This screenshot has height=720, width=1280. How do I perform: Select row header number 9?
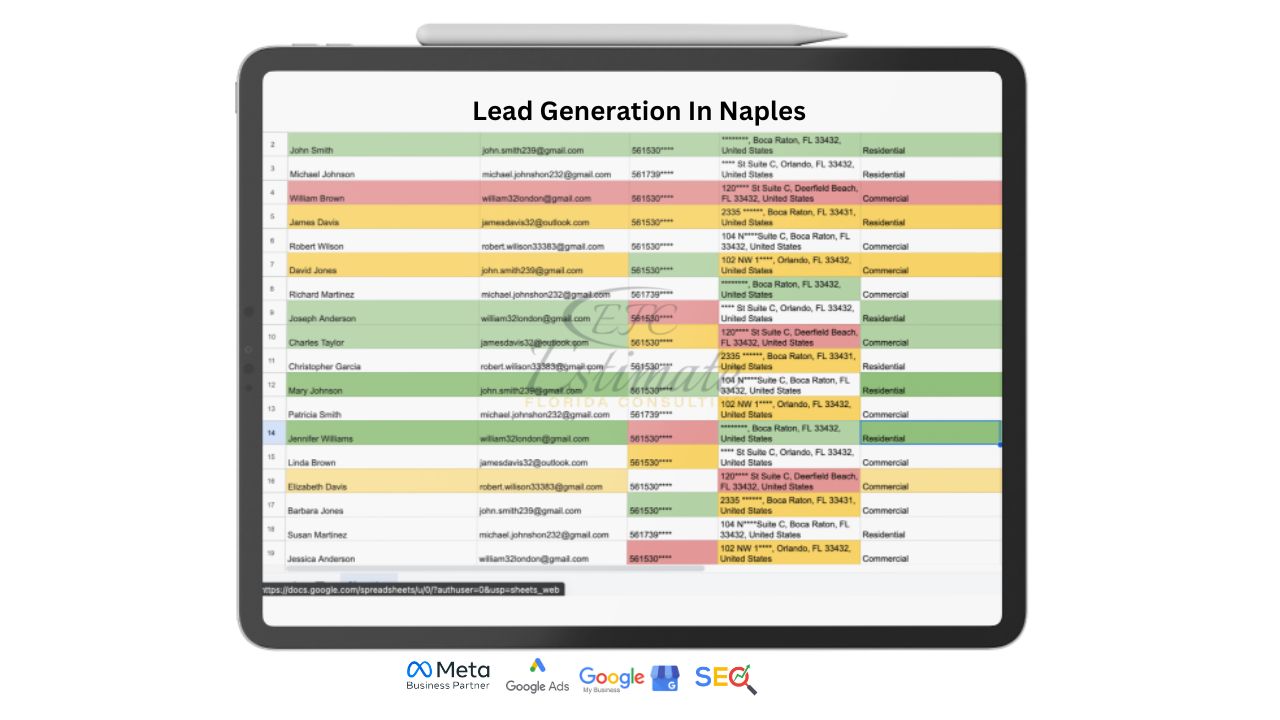274,313
